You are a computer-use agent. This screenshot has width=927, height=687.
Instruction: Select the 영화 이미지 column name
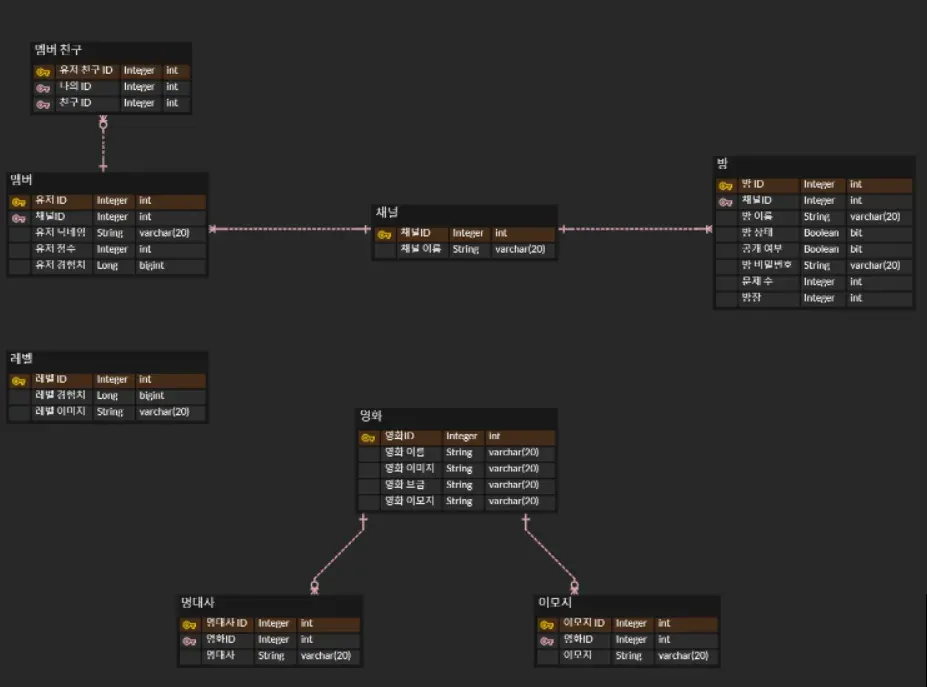pos(410,468)
